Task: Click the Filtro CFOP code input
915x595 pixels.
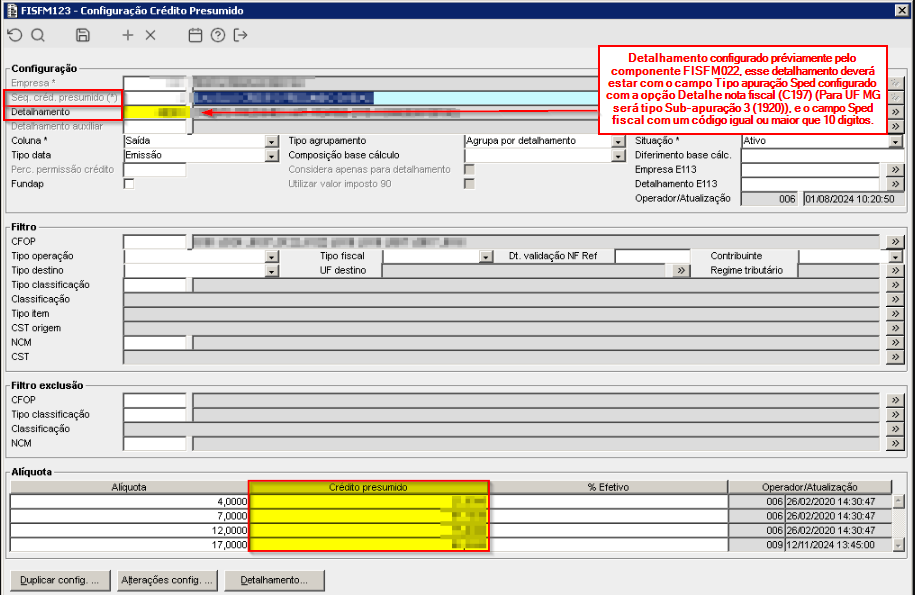Action: coord(155,242)
